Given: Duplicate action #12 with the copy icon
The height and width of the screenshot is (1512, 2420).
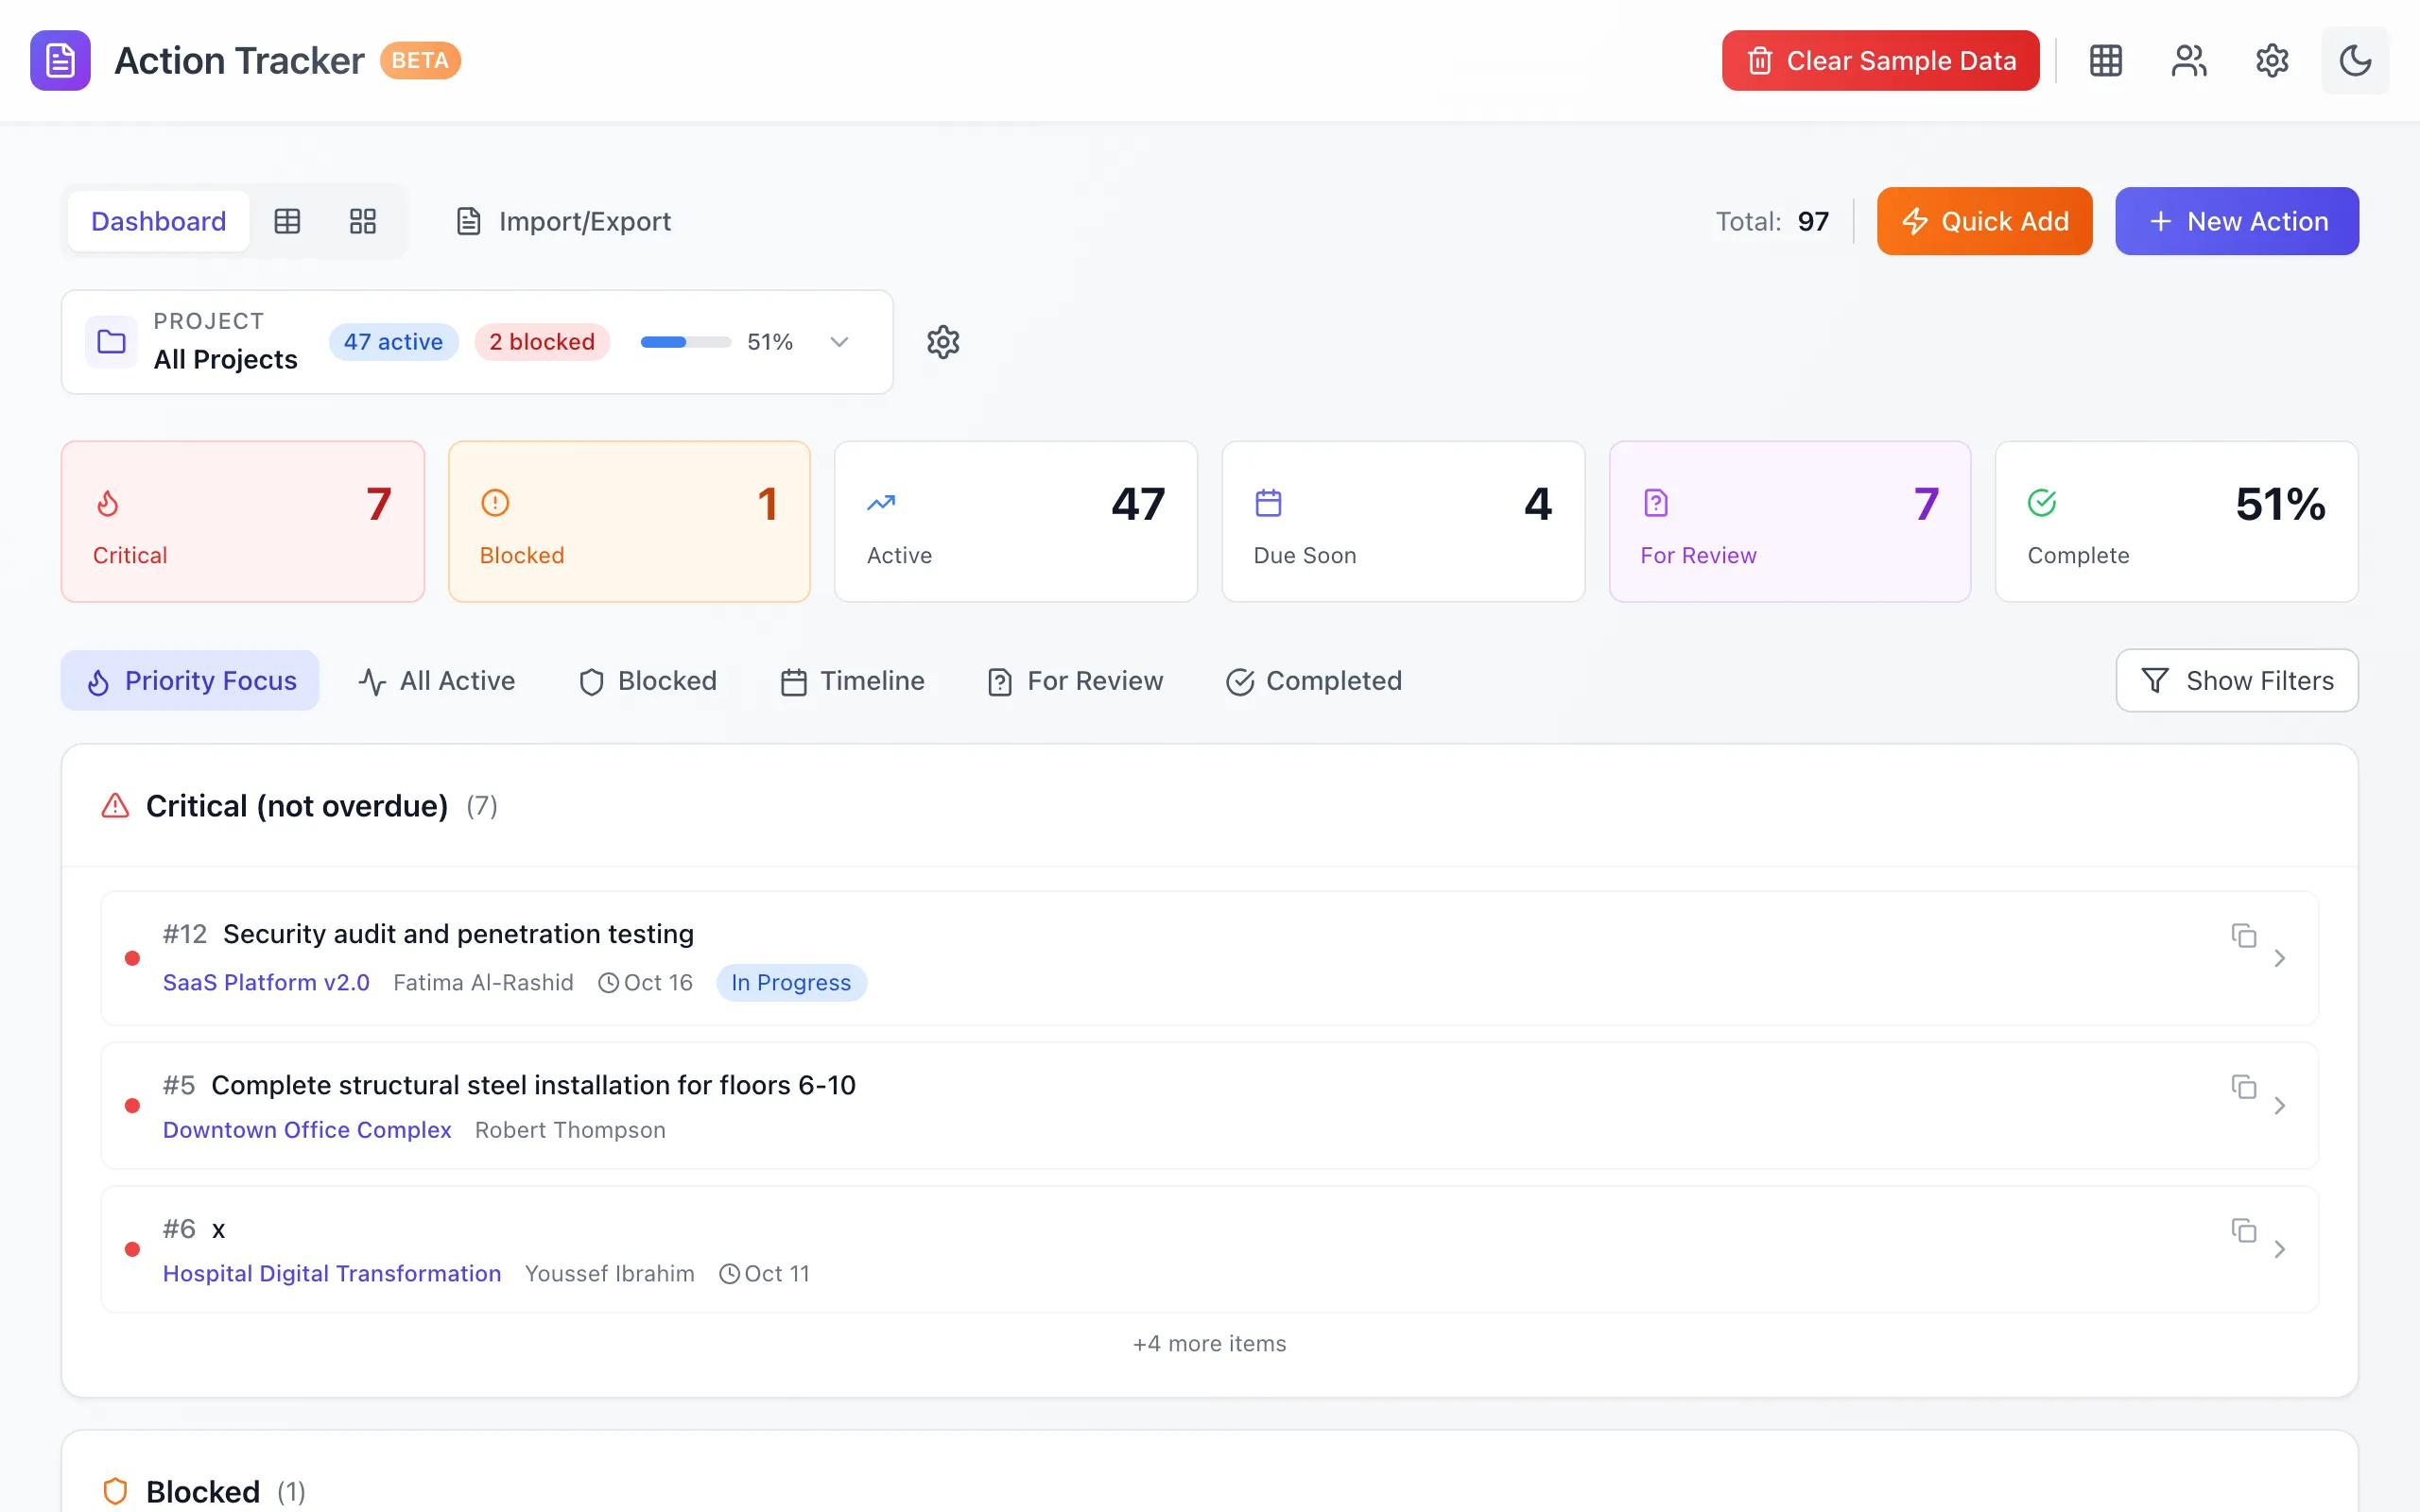Looking at the screenshot, I should click(2244, 935).
